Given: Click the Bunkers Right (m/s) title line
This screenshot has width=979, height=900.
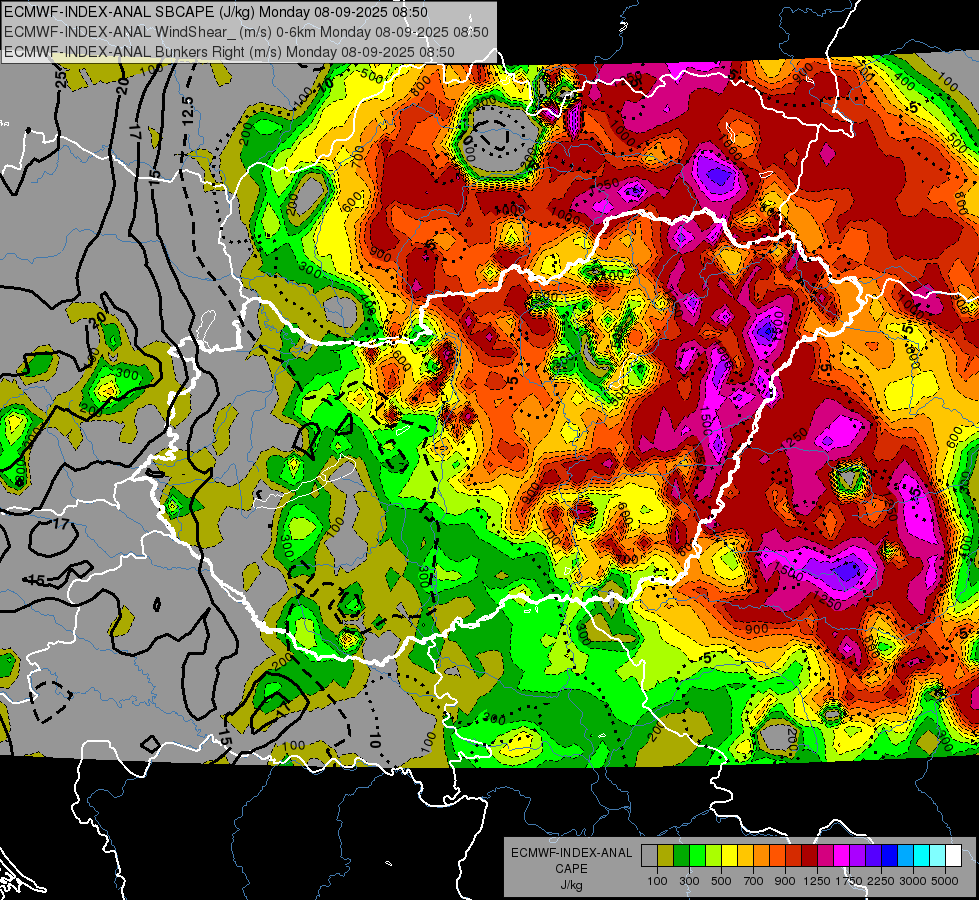Looking at the screenshot, I should point(229,52).
